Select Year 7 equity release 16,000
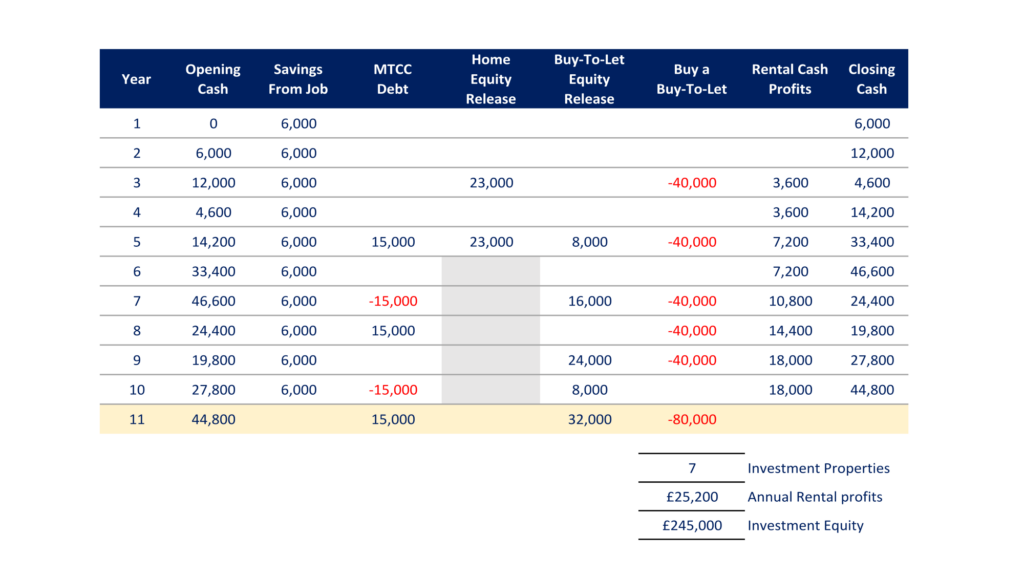The width and height of the screenshot is (1024, 576). 590,301
